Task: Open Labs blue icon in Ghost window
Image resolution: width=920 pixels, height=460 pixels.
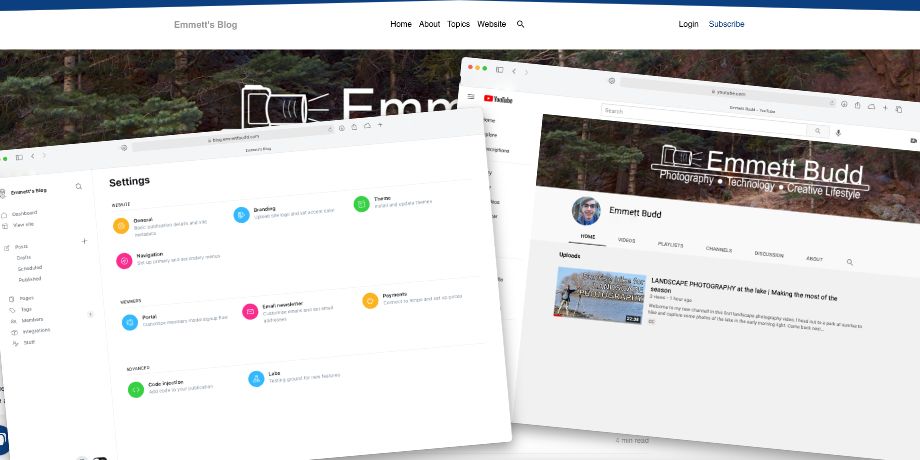Action: tap(256, 378)
